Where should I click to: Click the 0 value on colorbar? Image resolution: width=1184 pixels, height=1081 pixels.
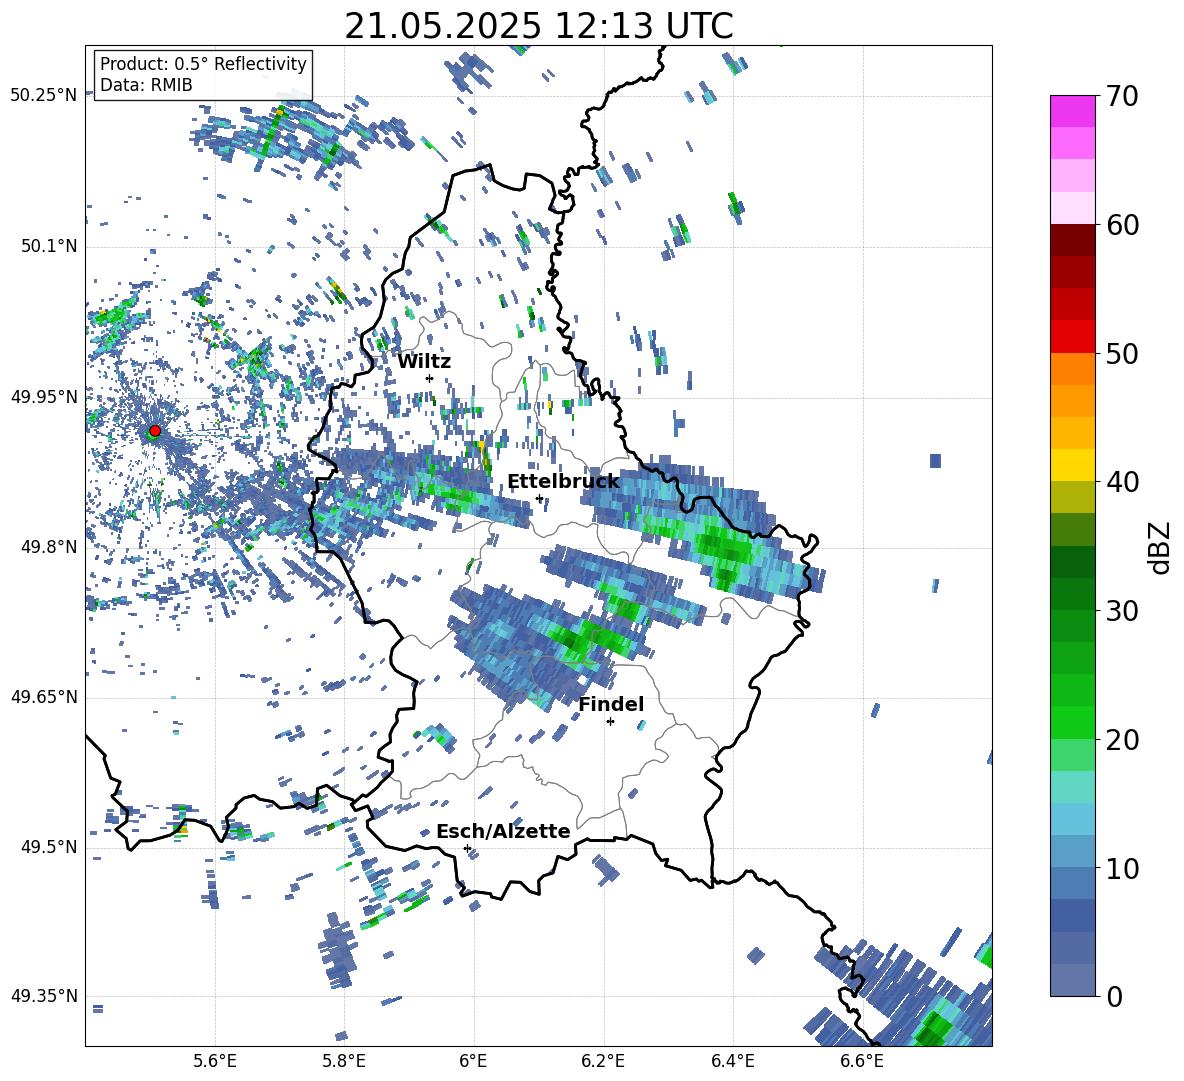(1114, 996)
